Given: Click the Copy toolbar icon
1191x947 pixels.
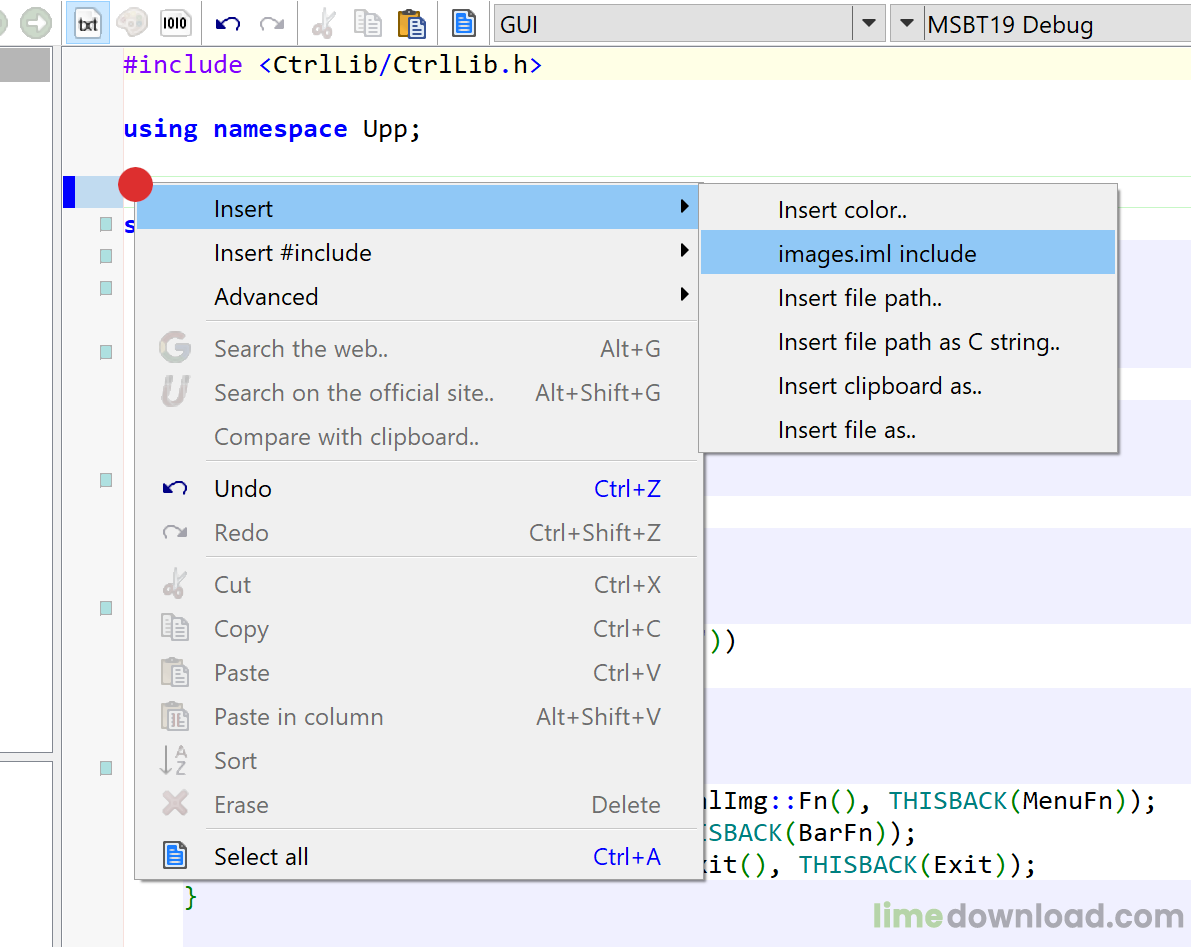Looking at the screenshot, I should click(367, 23).
